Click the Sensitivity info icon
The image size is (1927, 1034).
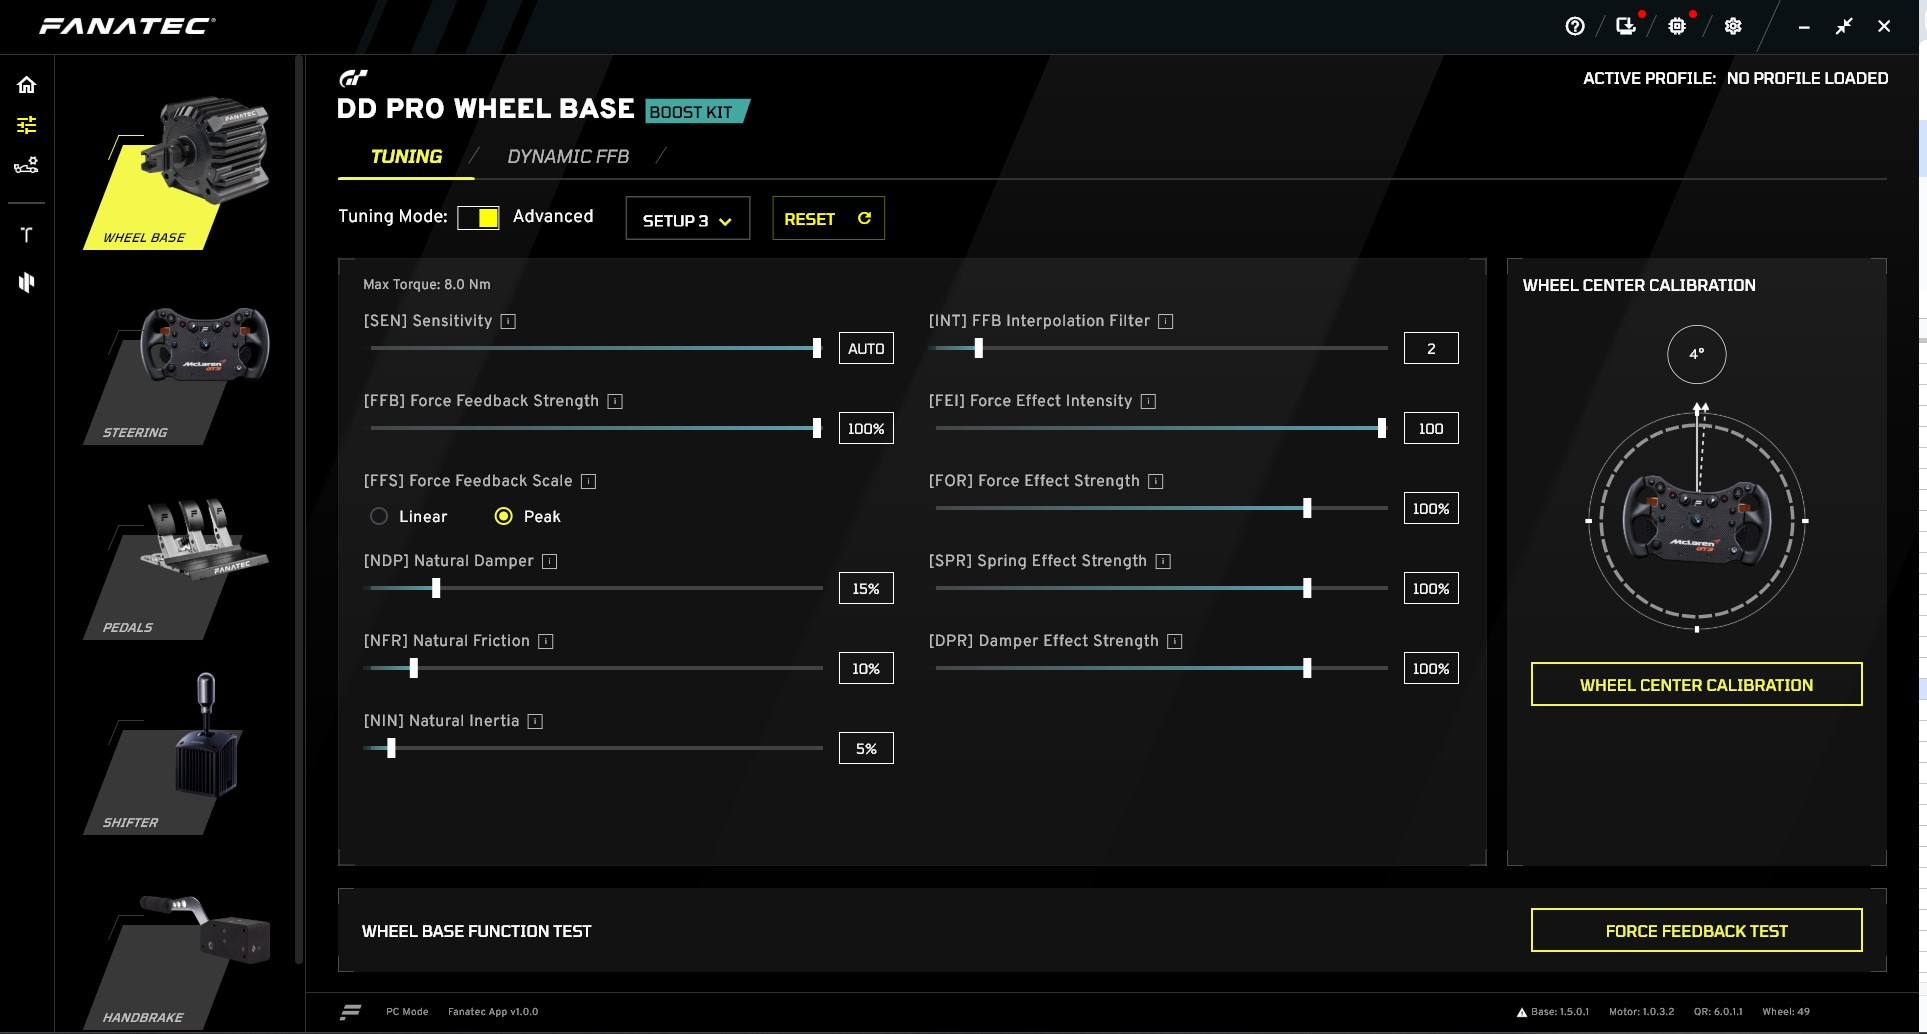pos(508,321)
